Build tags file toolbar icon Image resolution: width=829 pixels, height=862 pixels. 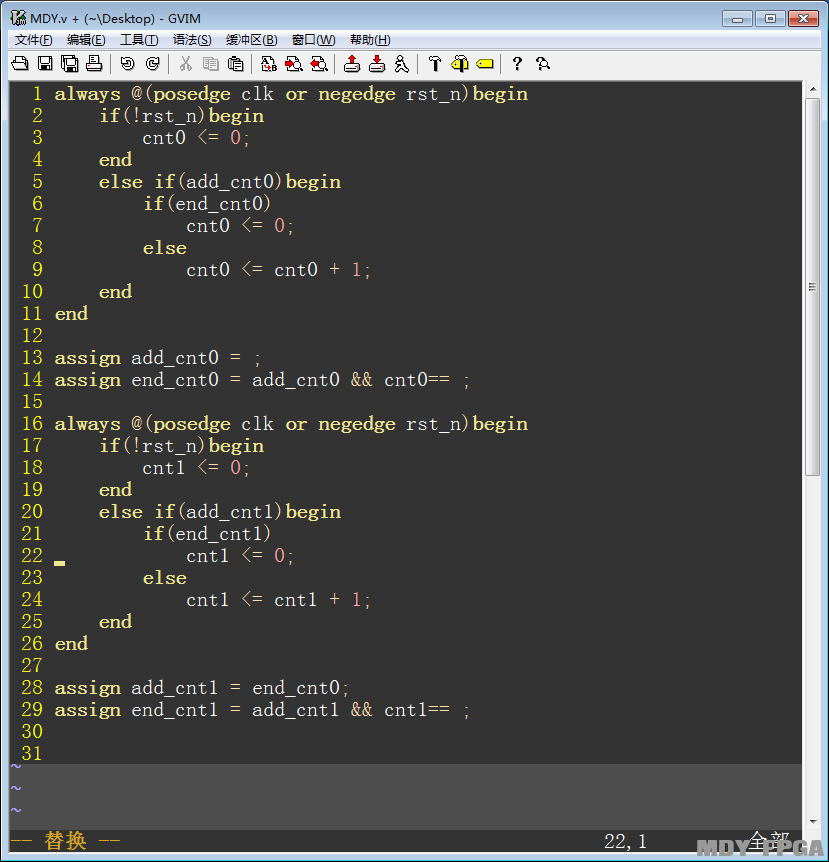(x=460, y=64)
